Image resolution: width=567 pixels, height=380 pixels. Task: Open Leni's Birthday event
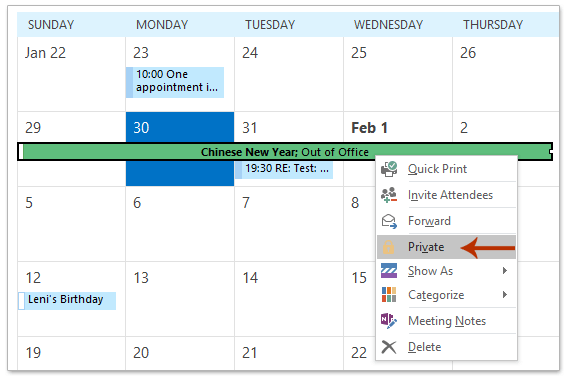coord(67,300)
